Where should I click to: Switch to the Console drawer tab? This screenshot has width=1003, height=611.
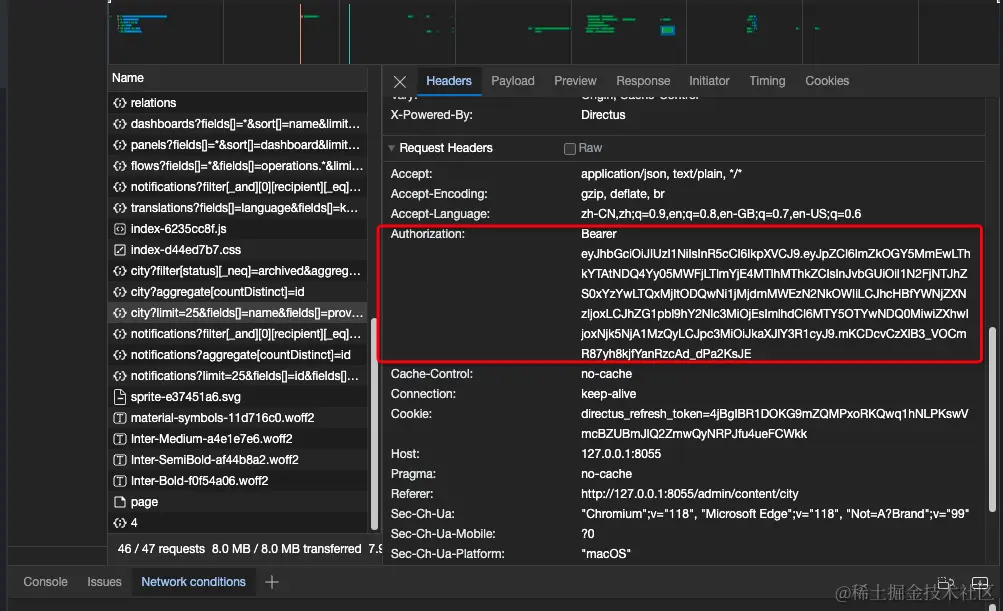pos(45,581)
